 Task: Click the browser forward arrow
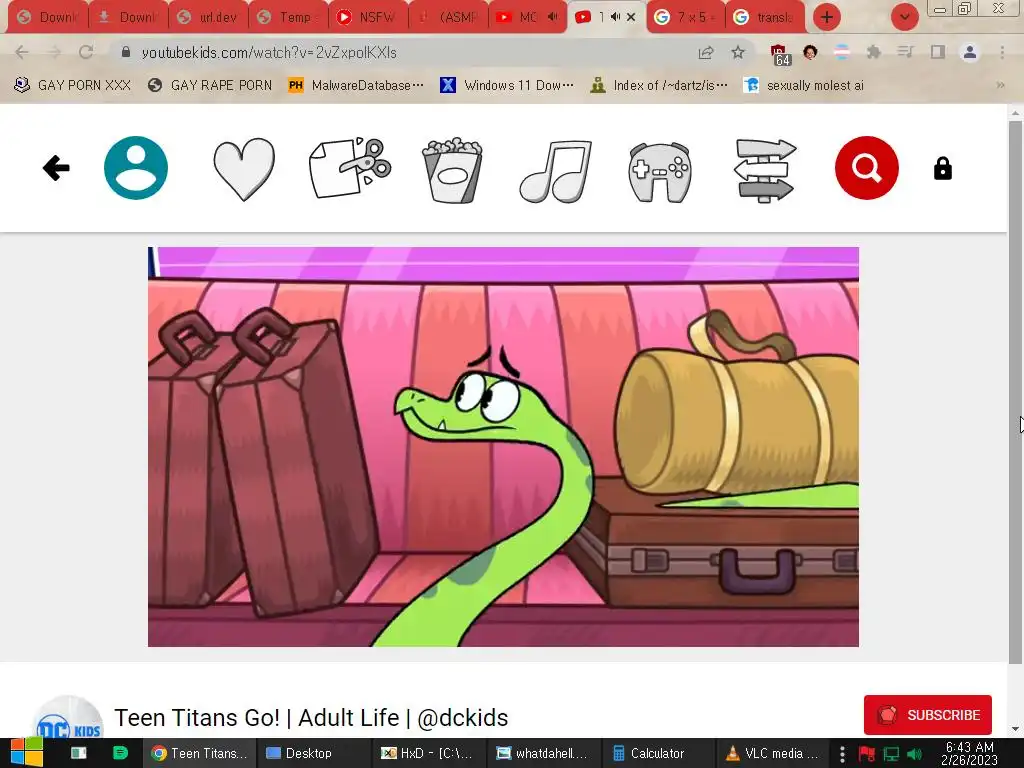(54, 52)
